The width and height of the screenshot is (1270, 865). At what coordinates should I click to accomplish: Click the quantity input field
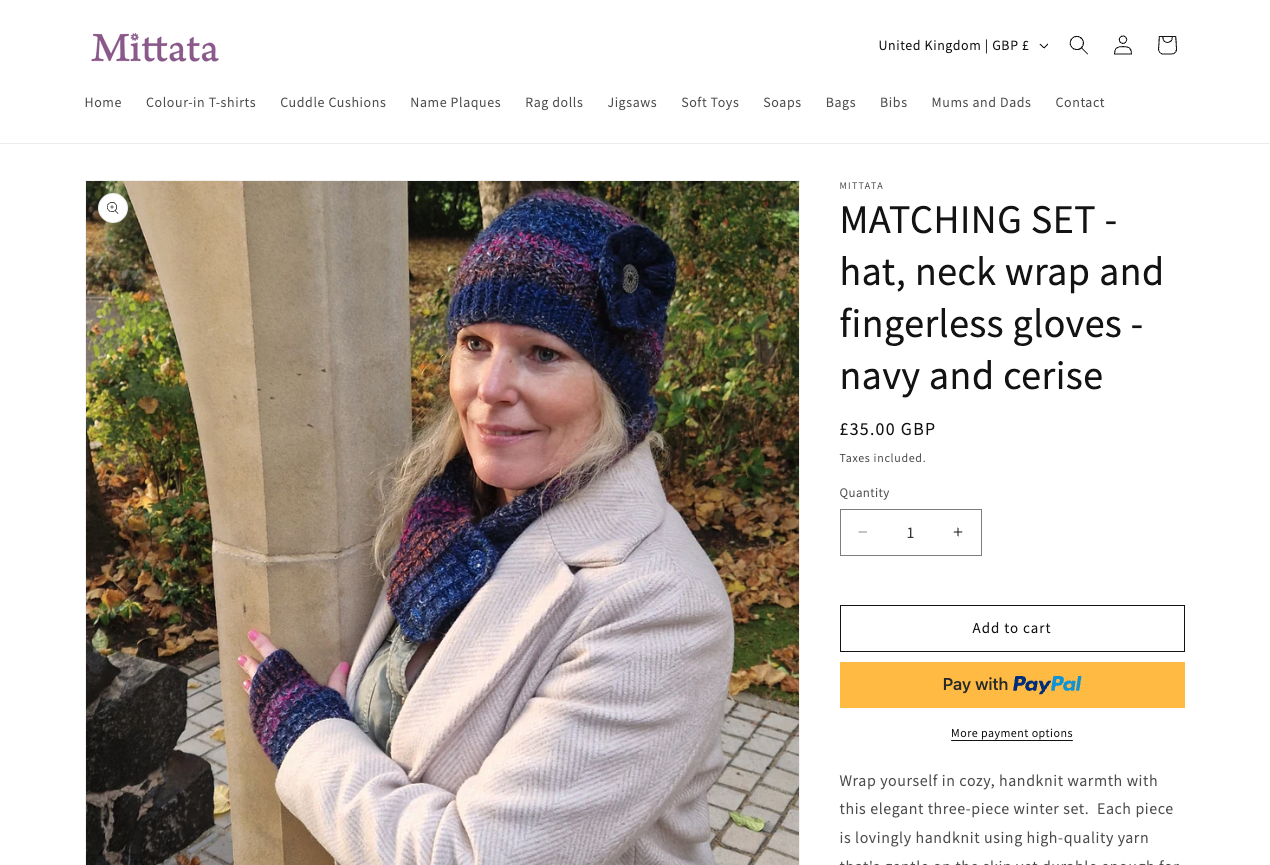tap(910, 533)
